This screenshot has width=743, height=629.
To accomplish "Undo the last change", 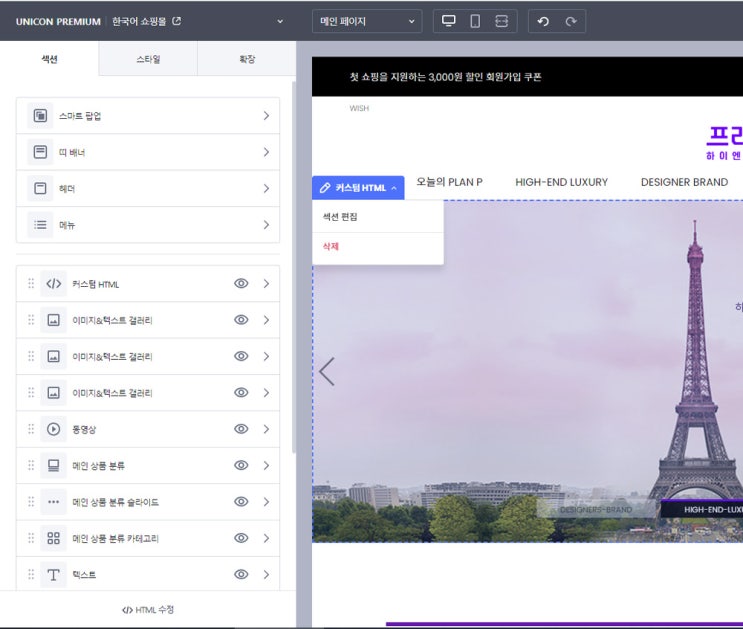I will coord(543,21).
